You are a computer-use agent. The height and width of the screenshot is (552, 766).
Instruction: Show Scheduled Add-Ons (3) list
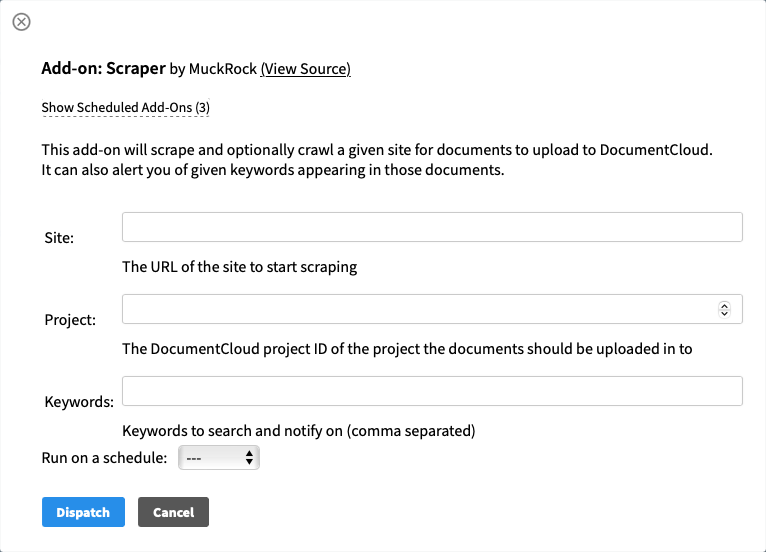[126, 107]
